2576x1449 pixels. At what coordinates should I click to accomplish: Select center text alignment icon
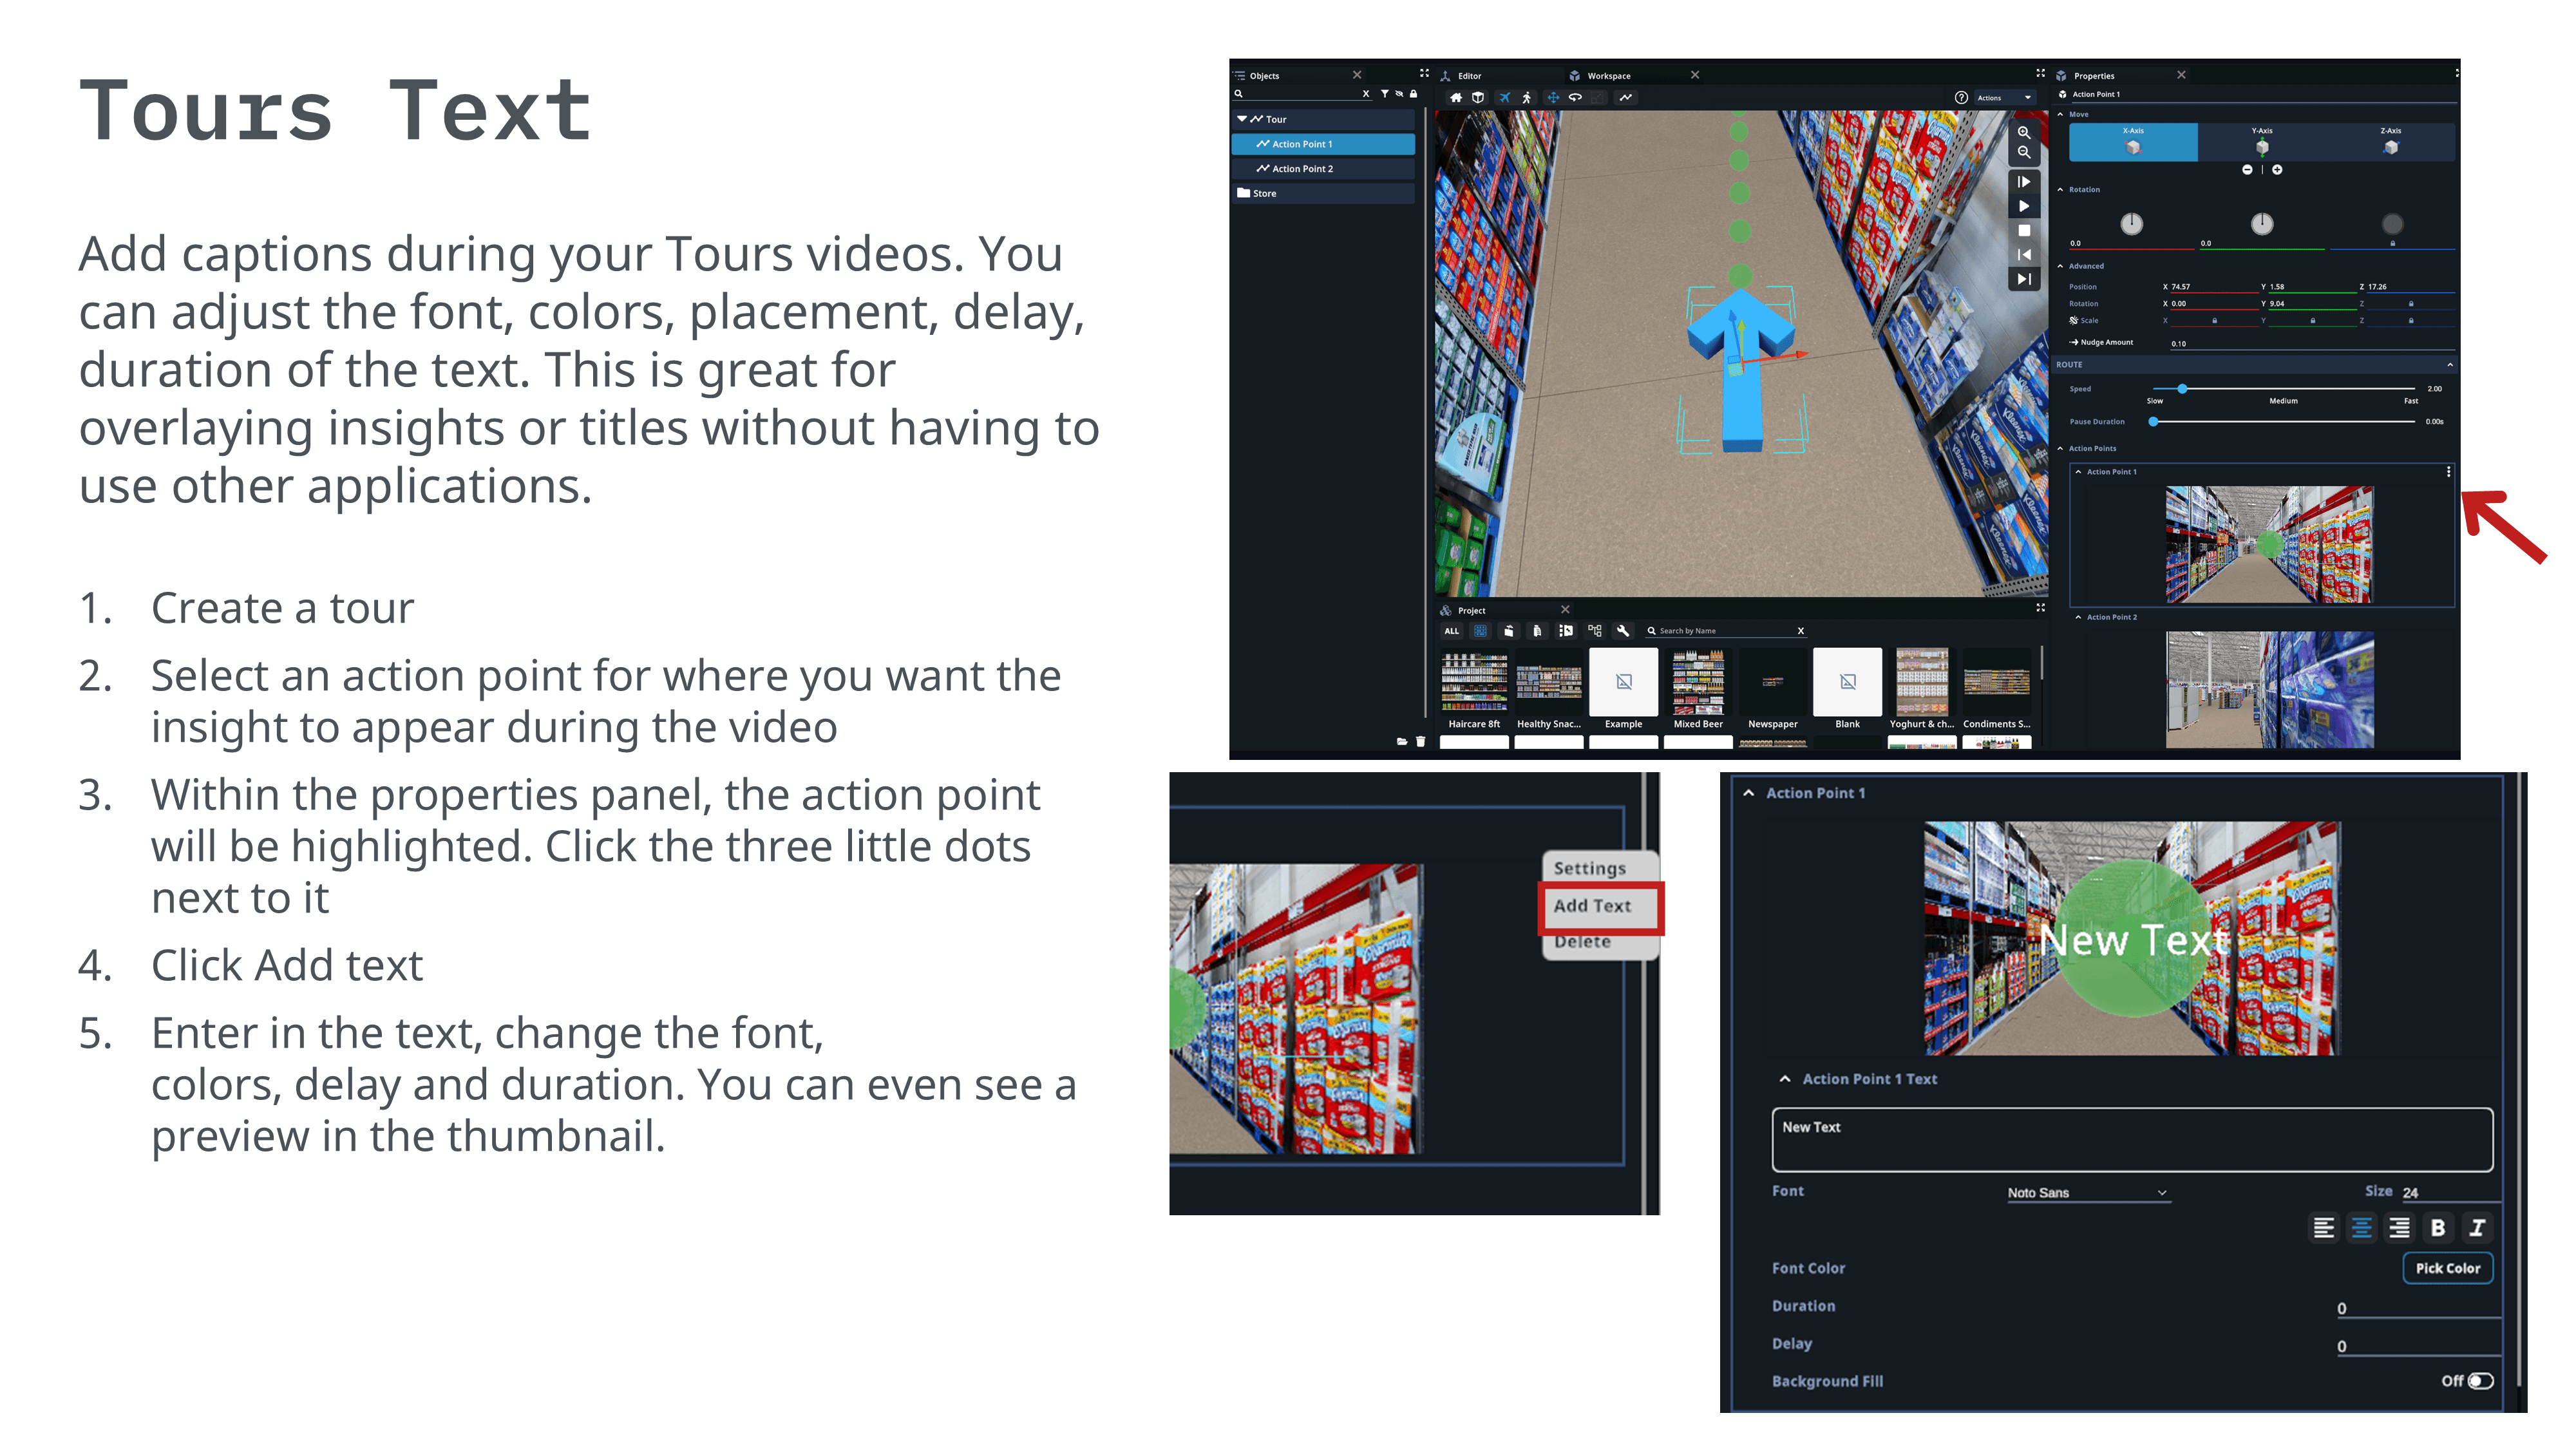point(2361,1227)
